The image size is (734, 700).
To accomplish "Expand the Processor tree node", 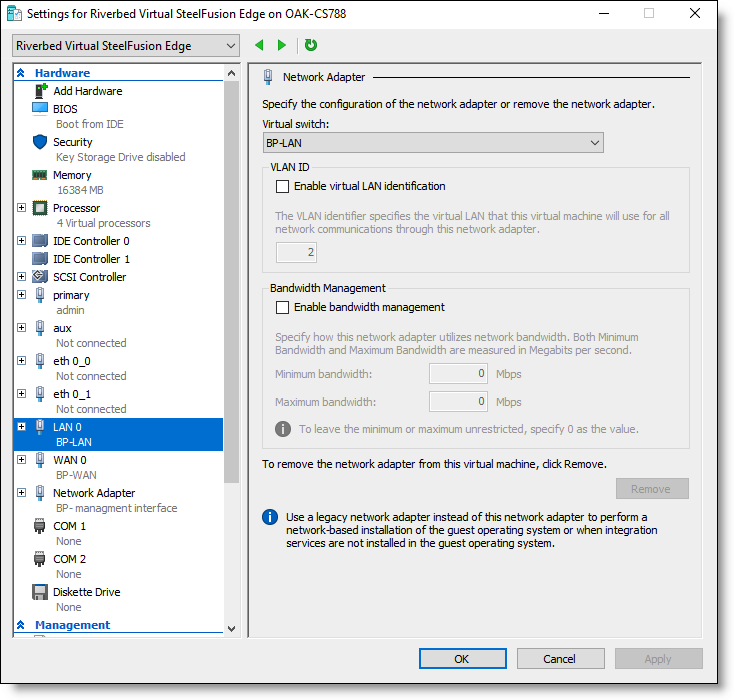I will pyautogui.click(x=22, y=207).
